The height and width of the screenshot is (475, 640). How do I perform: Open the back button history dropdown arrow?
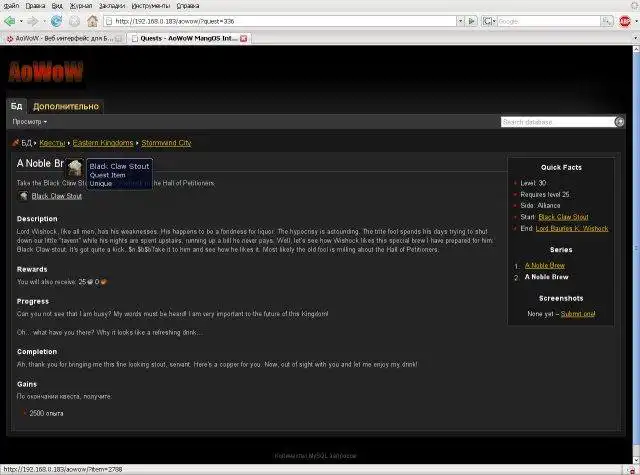[21, 21]
